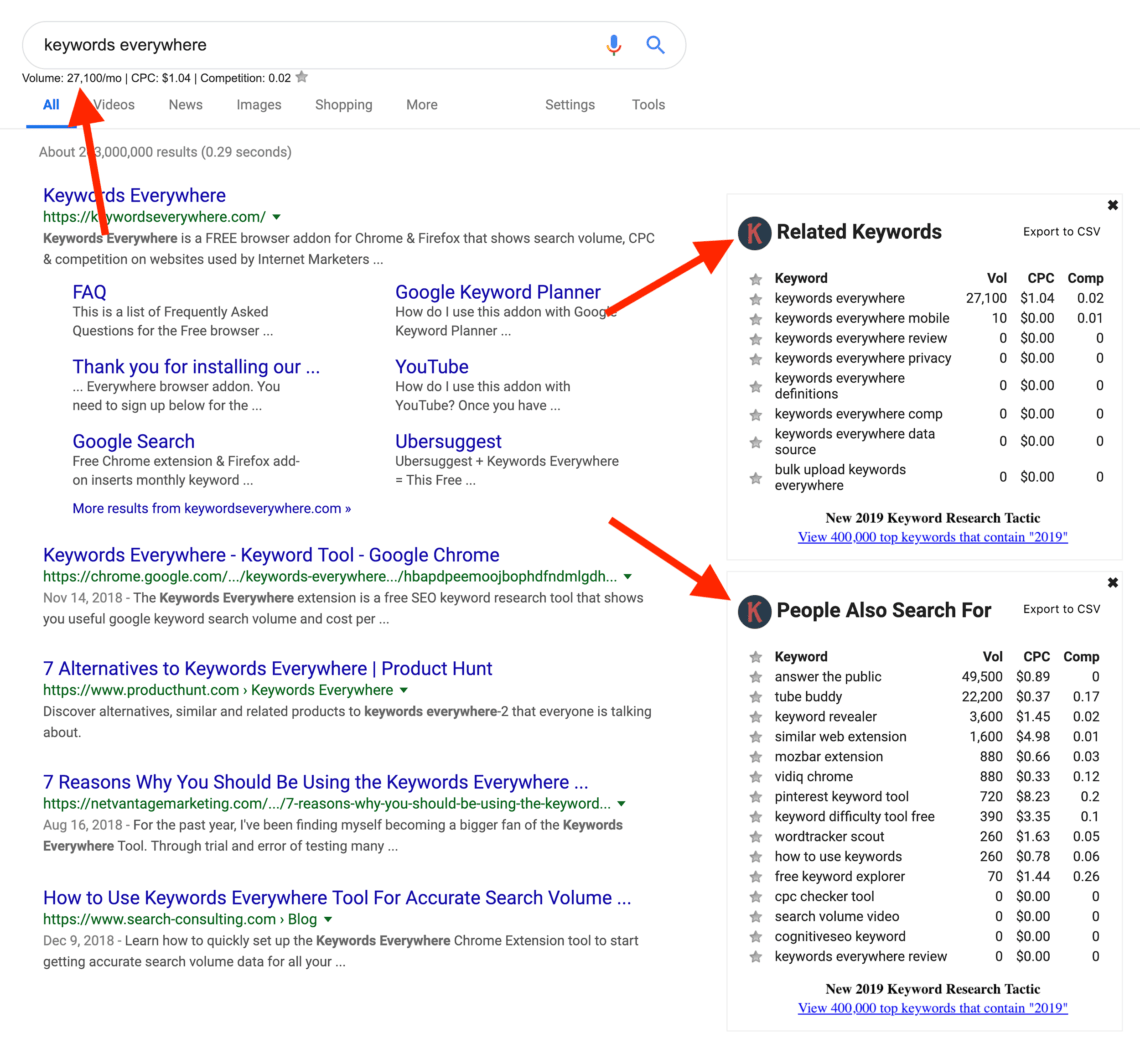The height and width of the screenshot is (1049, 1140).
Task: Click inside the Google search box
Action: 300,44
